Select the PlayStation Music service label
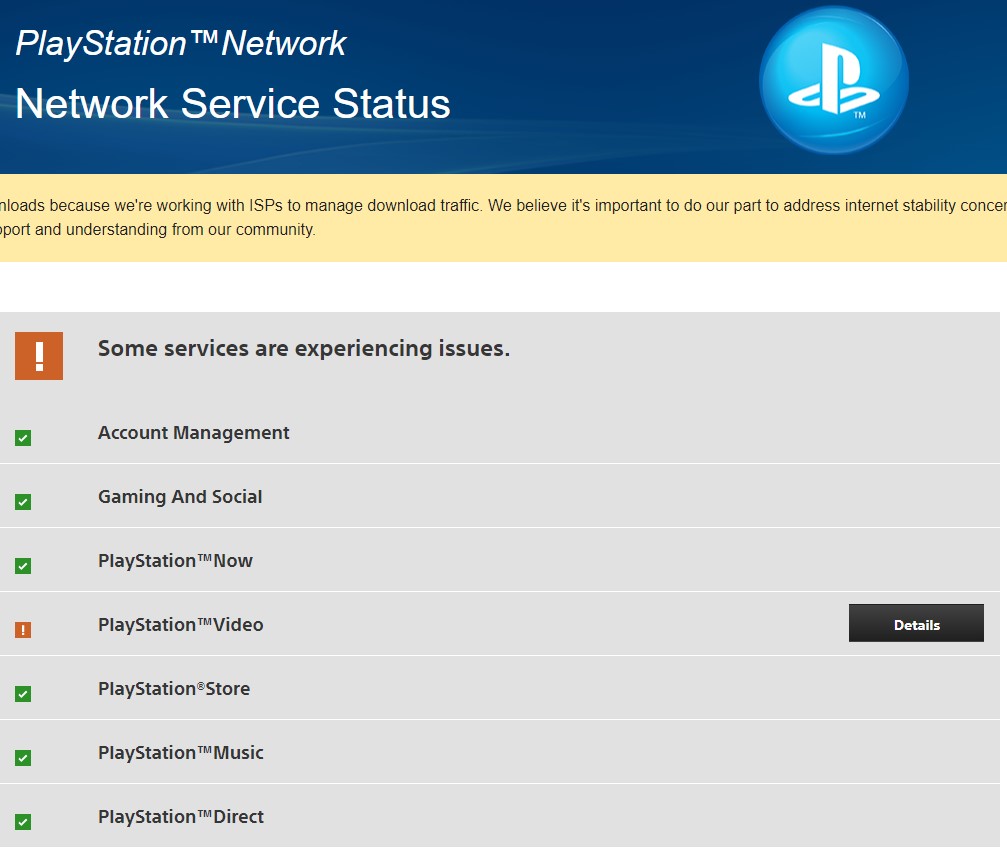 click(x=180, y=753)
